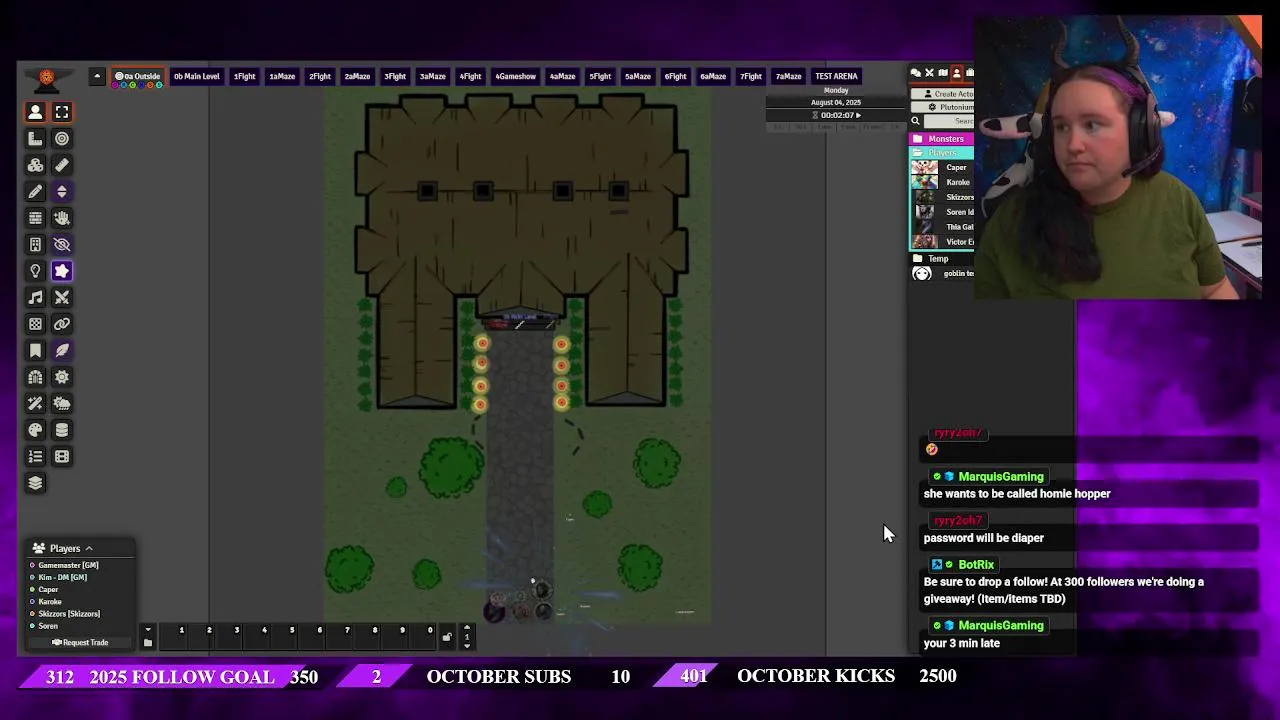Open the weather cloud tool icon
This screenshot has width=1280, height=720.
pos(62,404)
